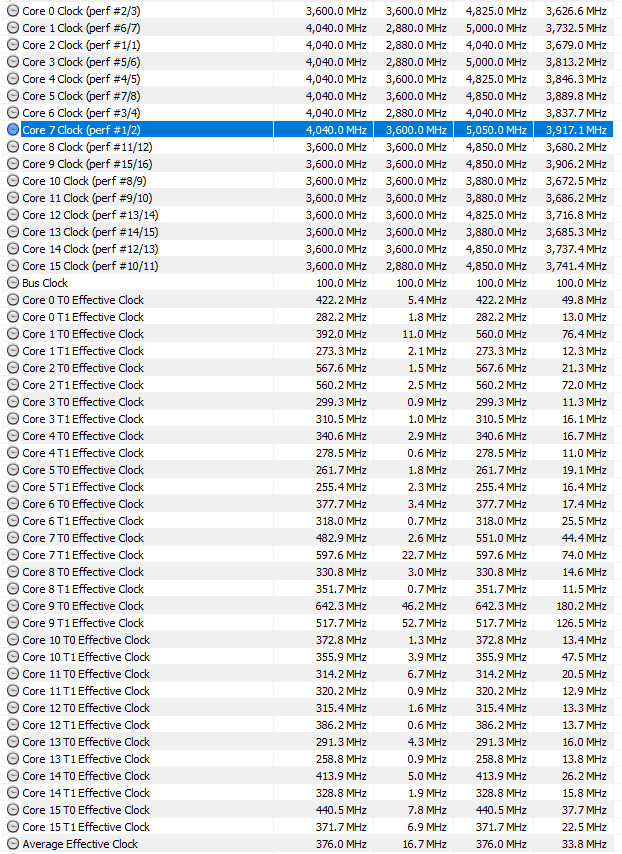Click the Average Effective Clock sensor icon
This screenshot has height=854, width=622.
click(x=13, y=844)
